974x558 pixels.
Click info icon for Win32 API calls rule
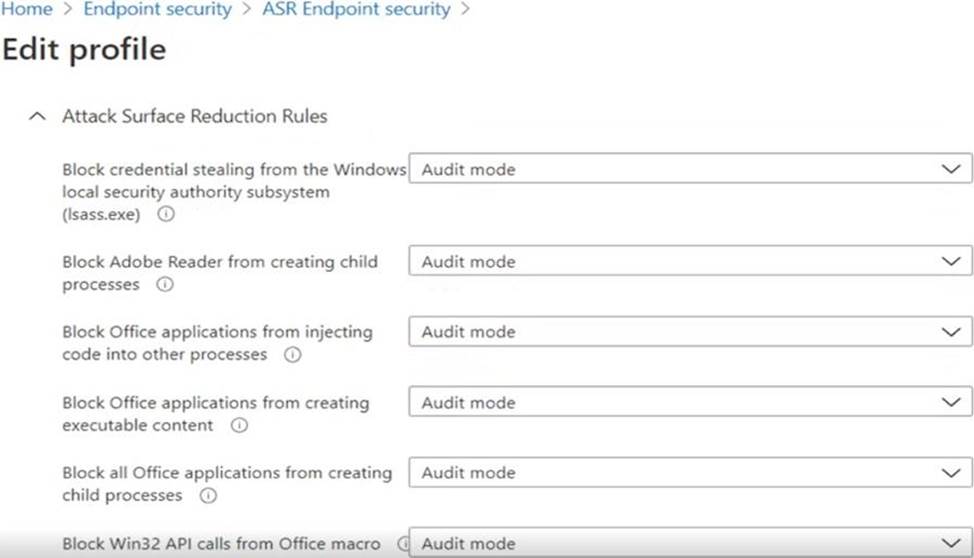coord(404,544)
